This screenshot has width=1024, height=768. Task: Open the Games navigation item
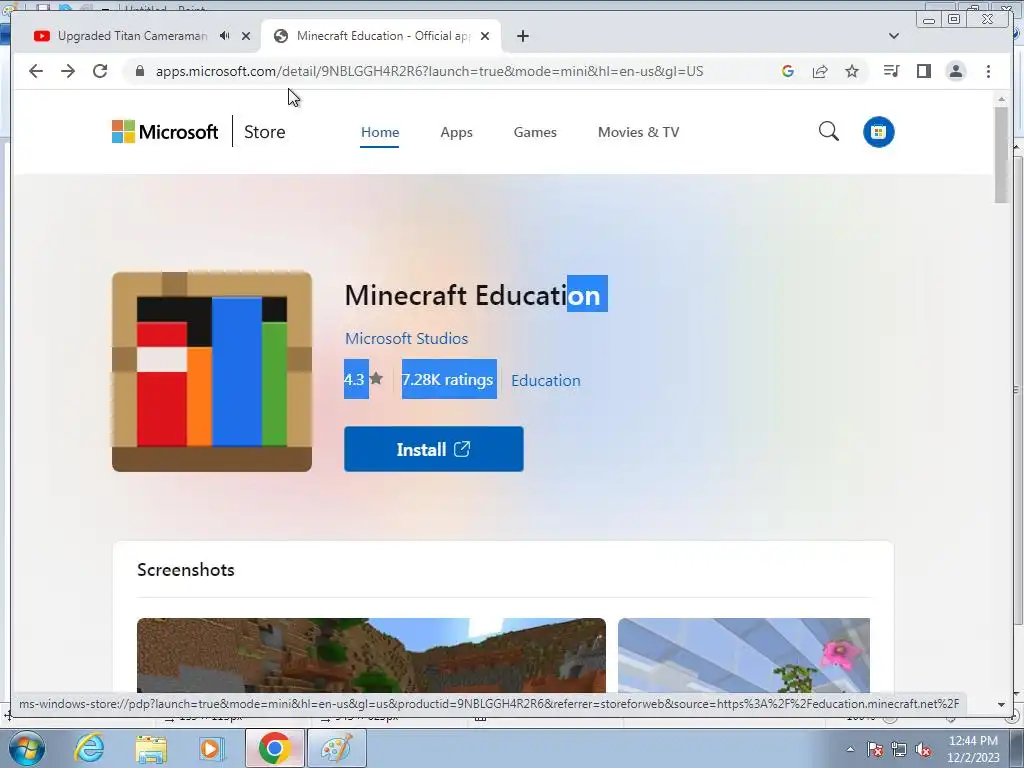[x=535, y=132]
